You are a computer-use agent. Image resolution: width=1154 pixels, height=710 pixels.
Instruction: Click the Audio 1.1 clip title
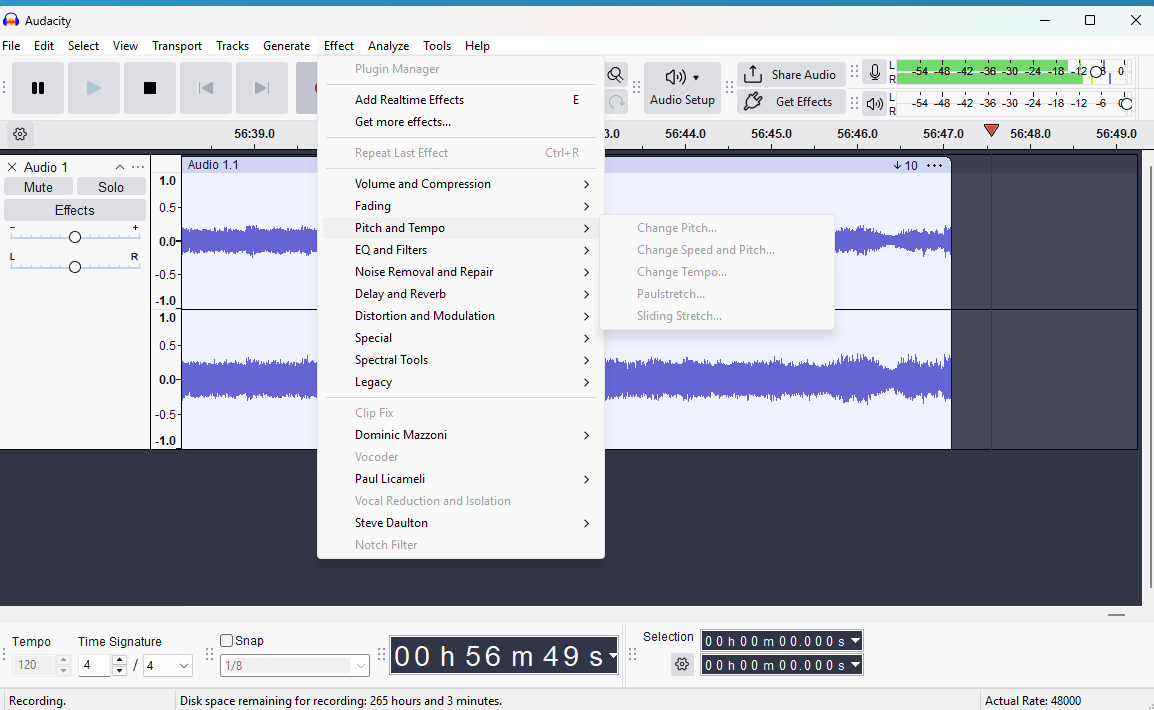213,165
